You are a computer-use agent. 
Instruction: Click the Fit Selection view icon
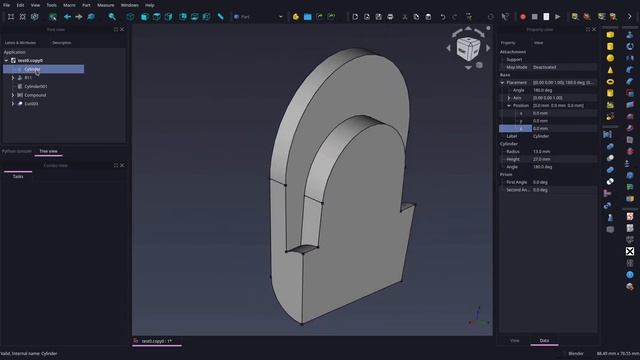tap(22, 17)
